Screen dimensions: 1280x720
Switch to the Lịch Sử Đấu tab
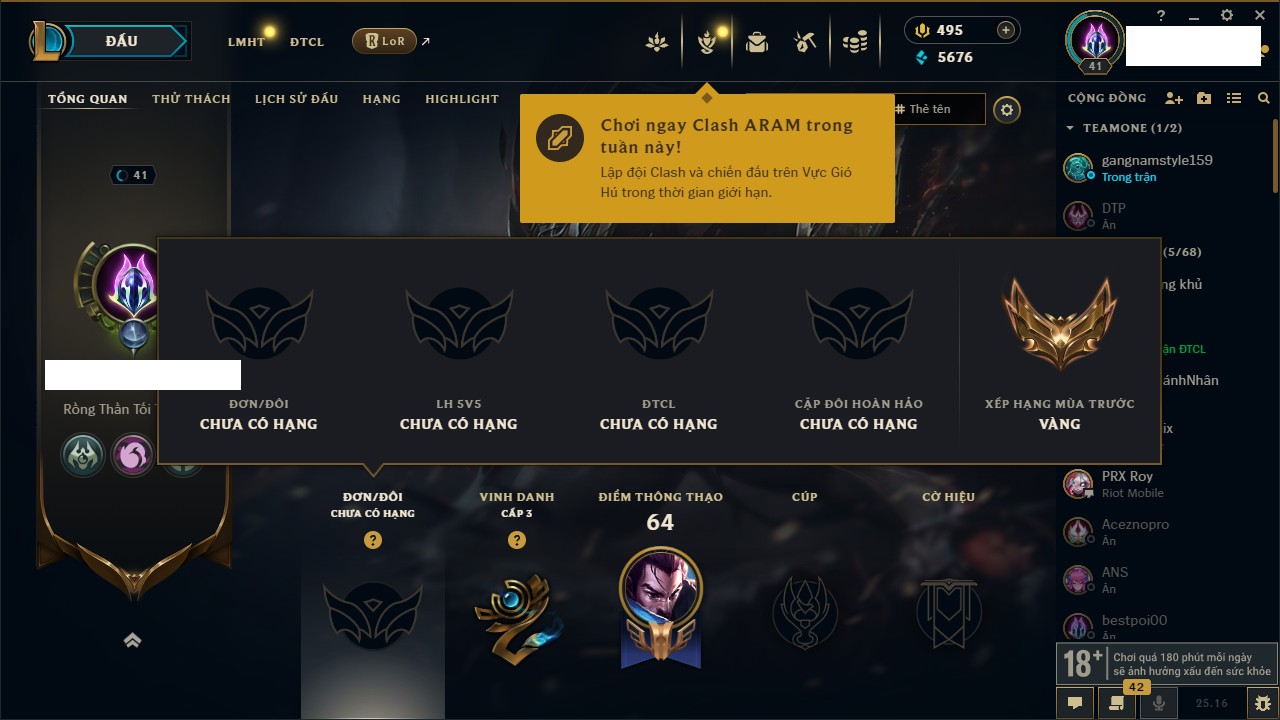coord(296,99)
